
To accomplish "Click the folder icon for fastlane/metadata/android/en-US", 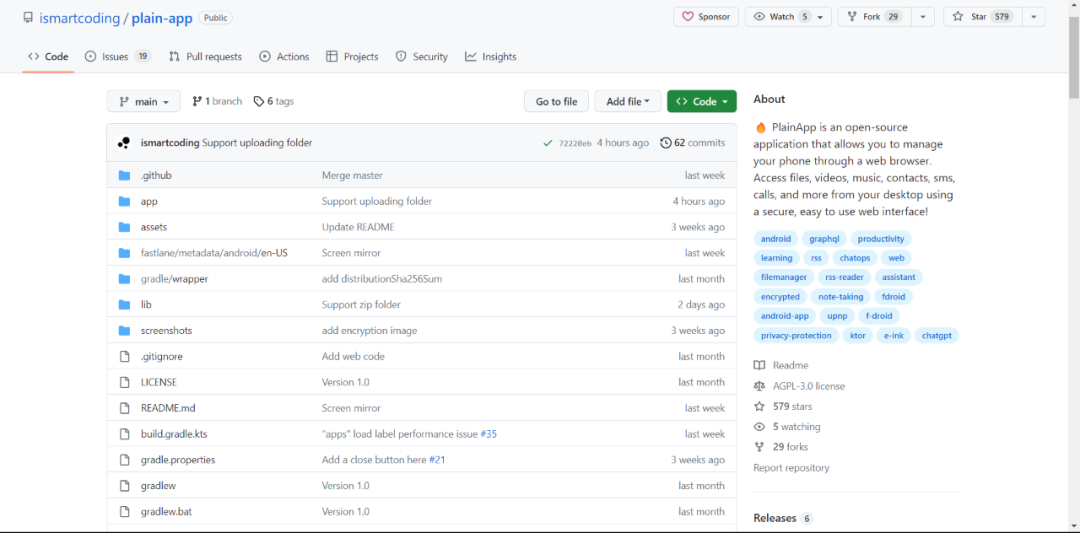I will pyautogui.click(x=124, y=253).
